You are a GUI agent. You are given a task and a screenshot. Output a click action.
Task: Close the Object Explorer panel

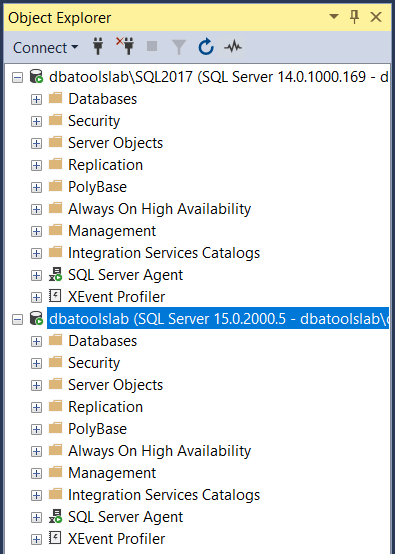(x=376, y=17)
